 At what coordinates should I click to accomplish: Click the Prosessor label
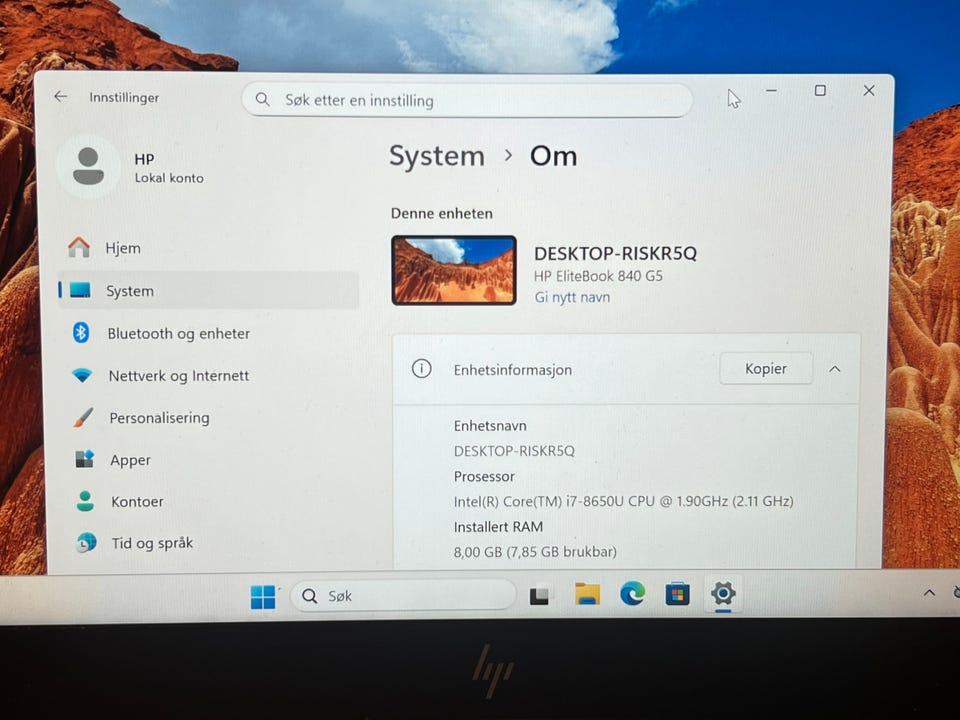click(x=484, y=476)
